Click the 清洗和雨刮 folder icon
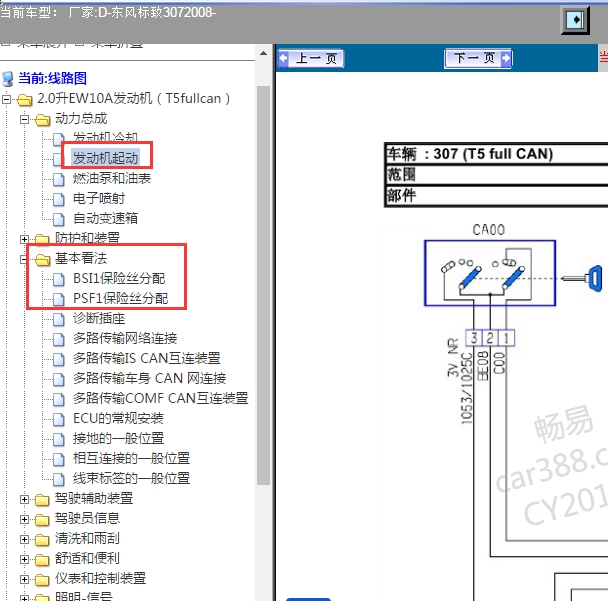Viewport: 608px width, 601px height. pos(42,540)
